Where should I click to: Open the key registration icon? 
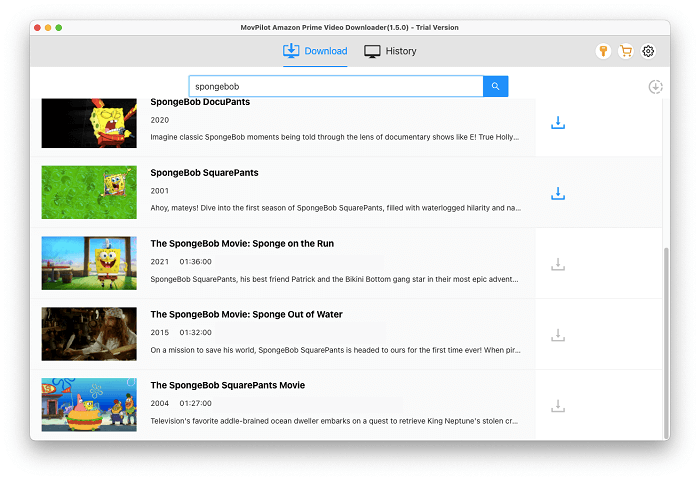coord(603,51)
